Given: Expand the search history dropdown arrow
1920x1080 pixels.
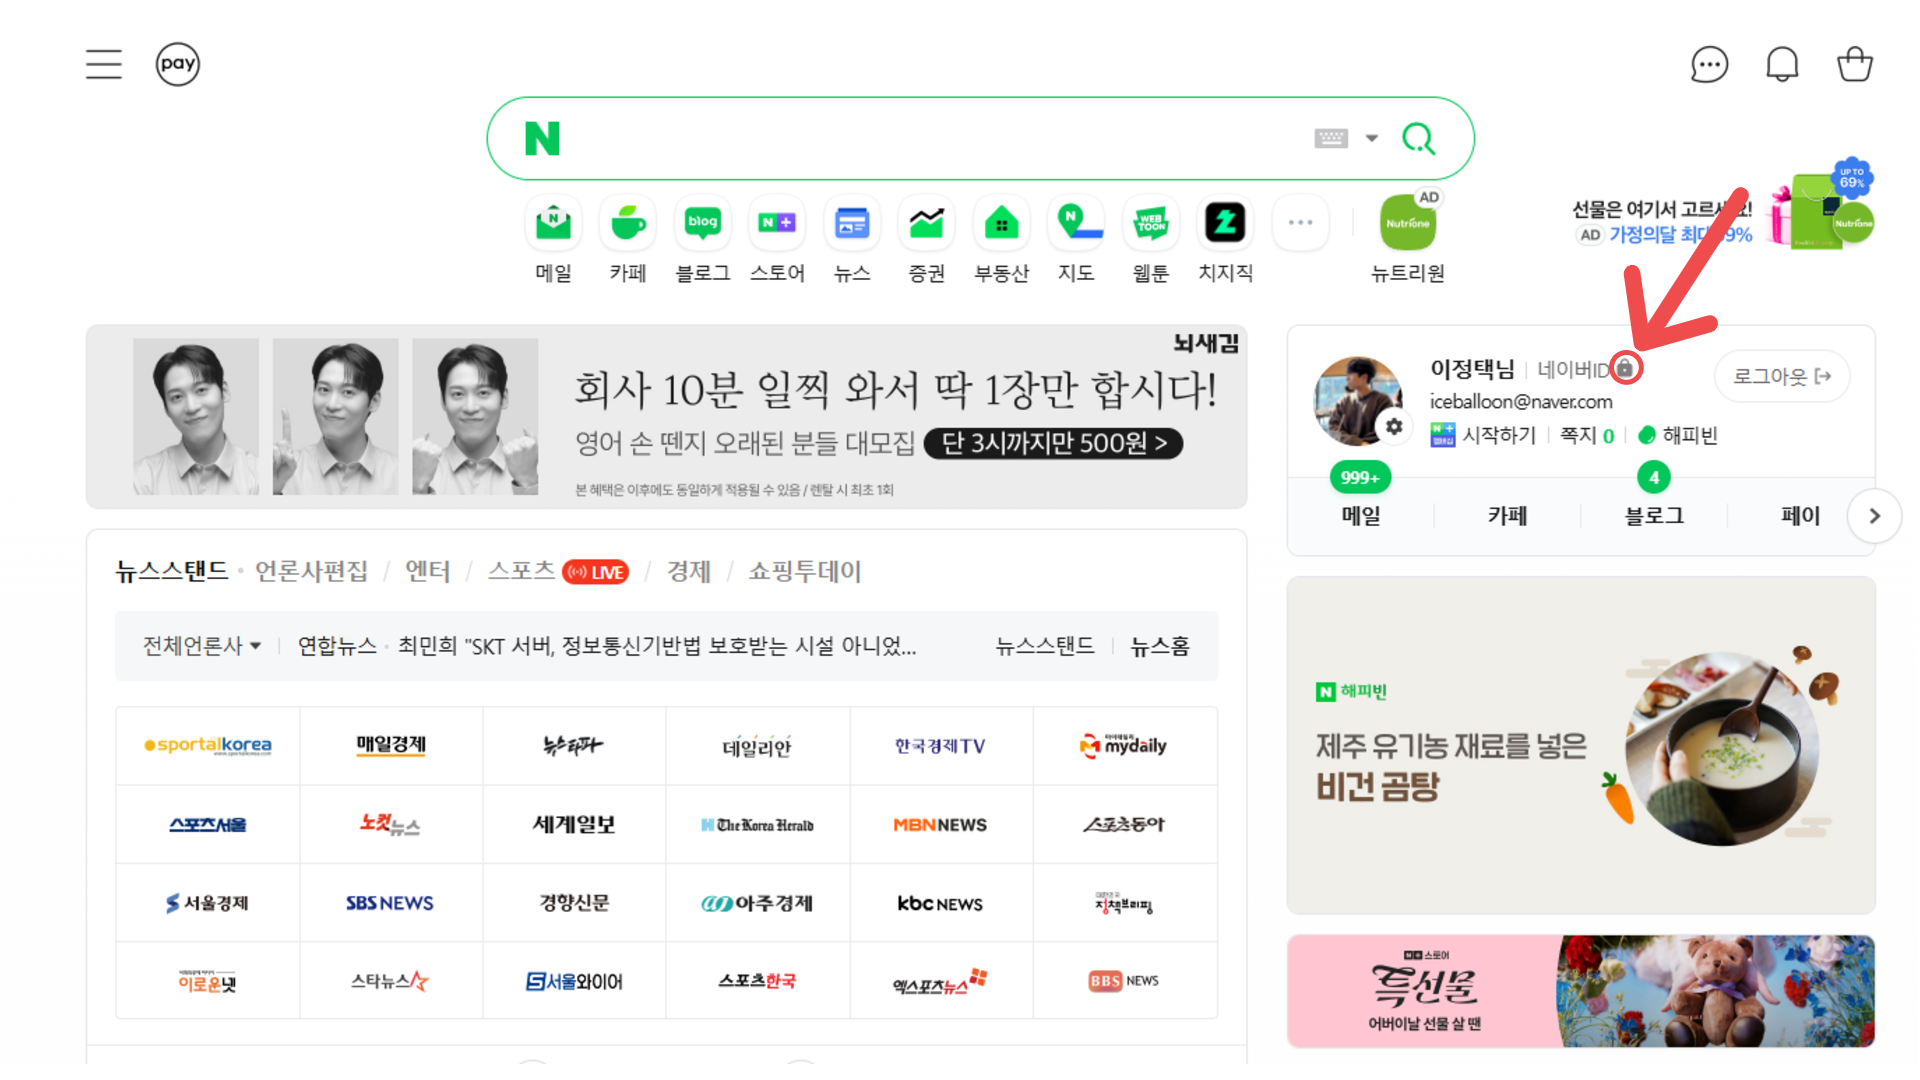Looking at the screenshot, I should tap(1372, 138).
